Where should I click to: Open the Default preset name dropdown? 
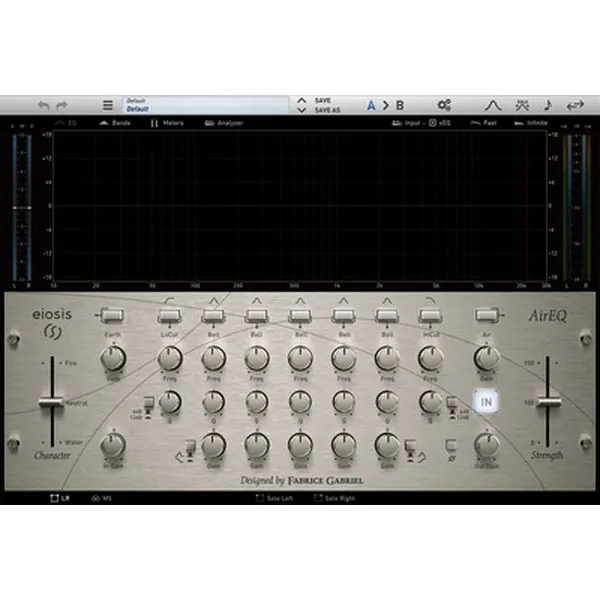pos(205,105)
